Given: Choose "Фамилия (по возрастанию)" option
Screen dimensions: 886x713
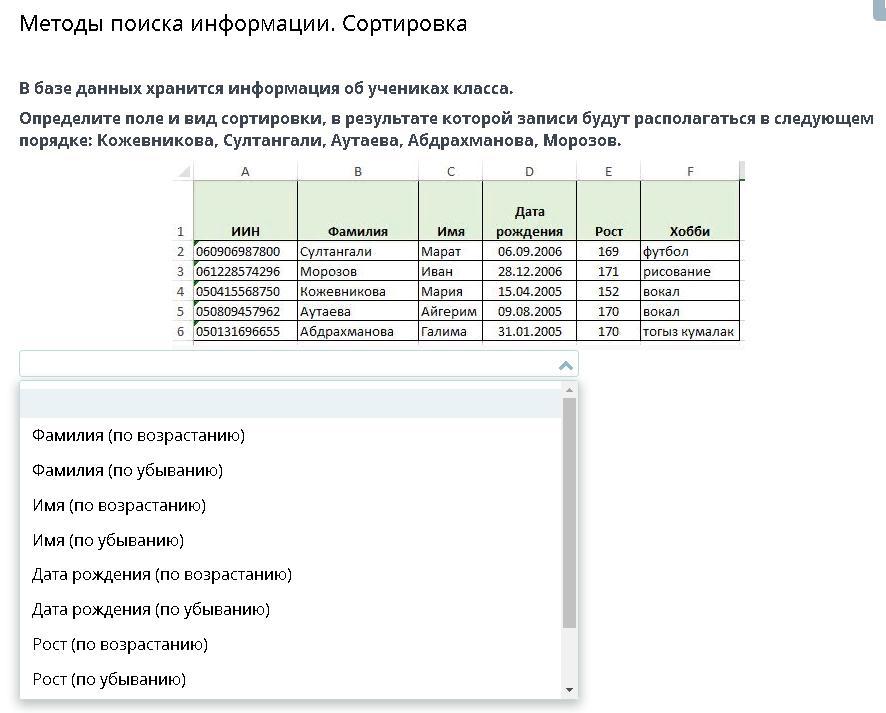Looking at the screenshot, I should (x=291, y=436).
